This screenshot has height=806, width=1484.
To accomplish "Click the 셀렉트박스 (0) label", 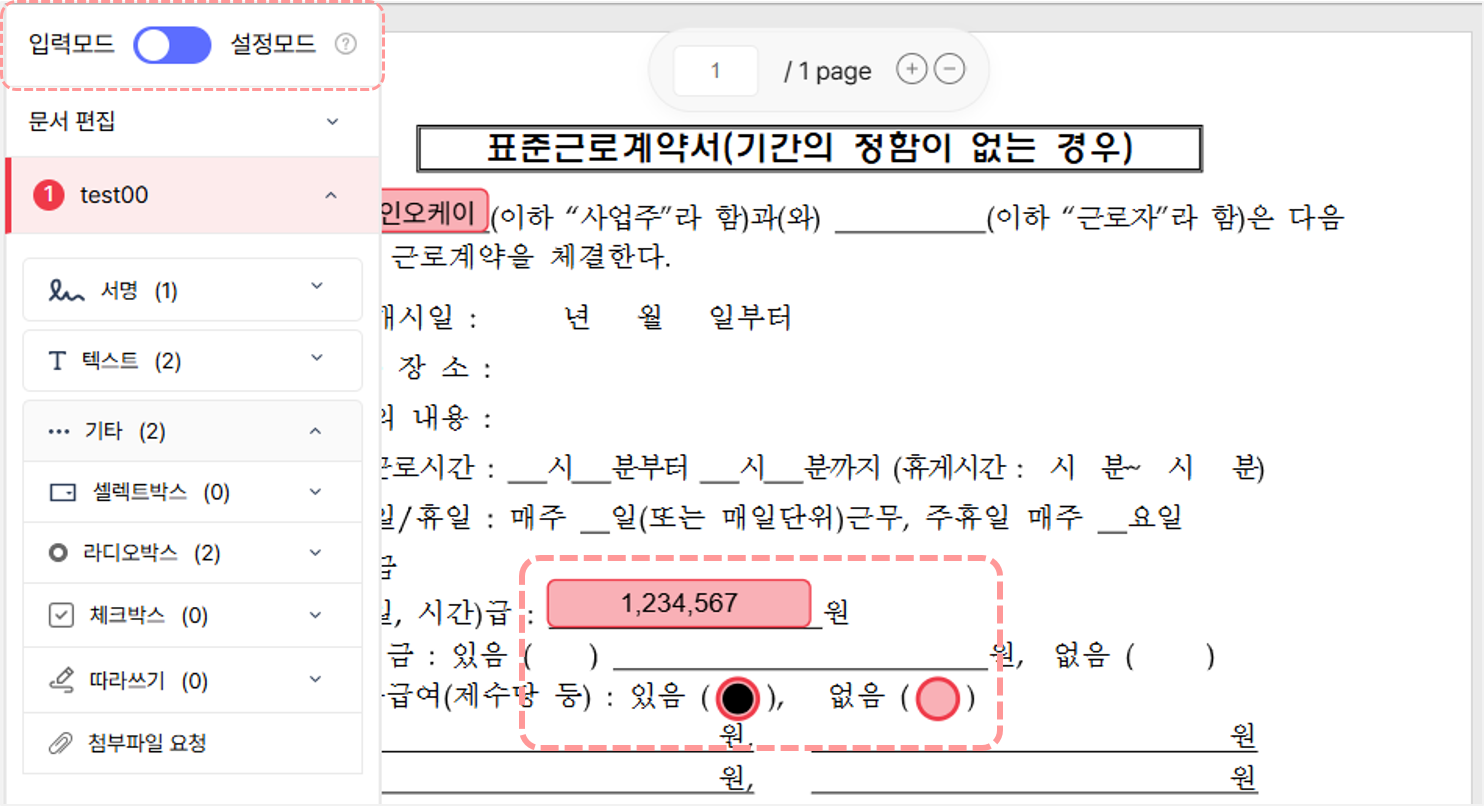I will tap(160, 493).
